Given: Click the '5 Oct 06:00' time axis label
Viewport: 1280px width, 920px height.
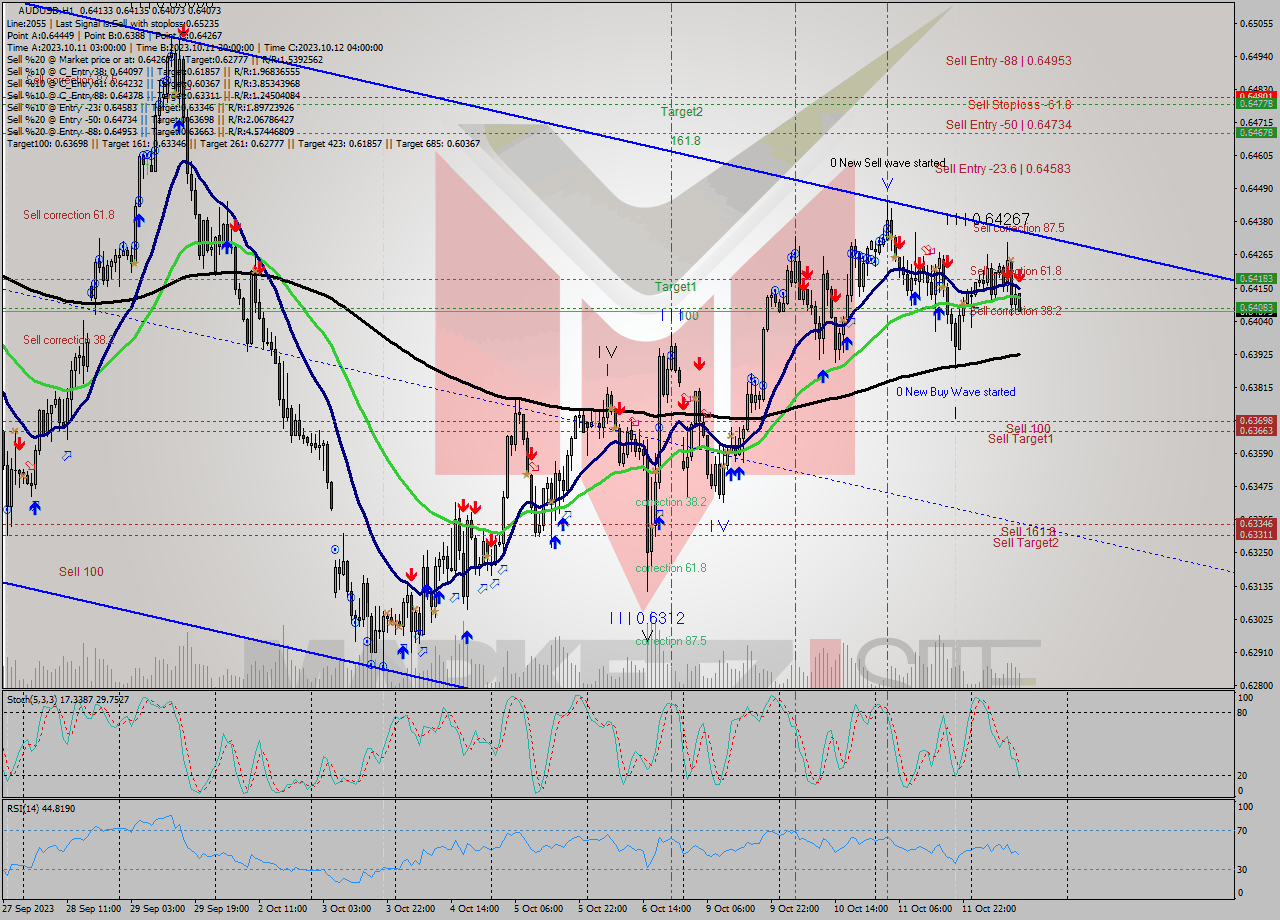Looking at the screenshot, I should coord(539,909).
